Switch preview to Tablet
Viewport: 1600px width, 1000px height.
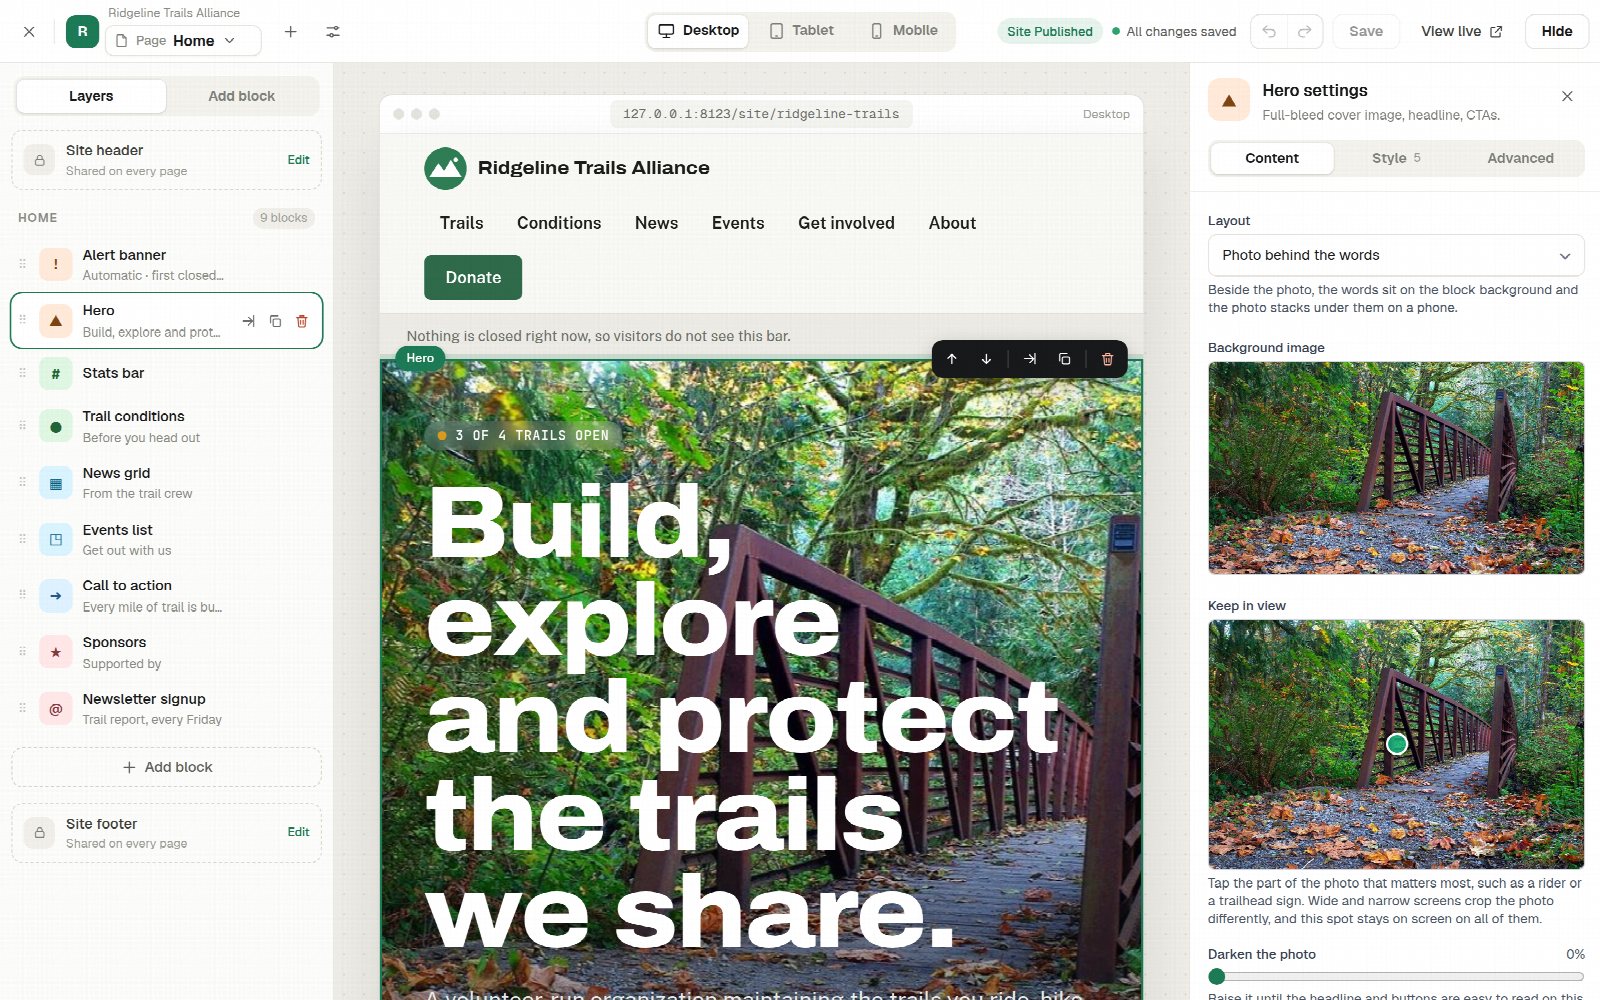point(801,31)
